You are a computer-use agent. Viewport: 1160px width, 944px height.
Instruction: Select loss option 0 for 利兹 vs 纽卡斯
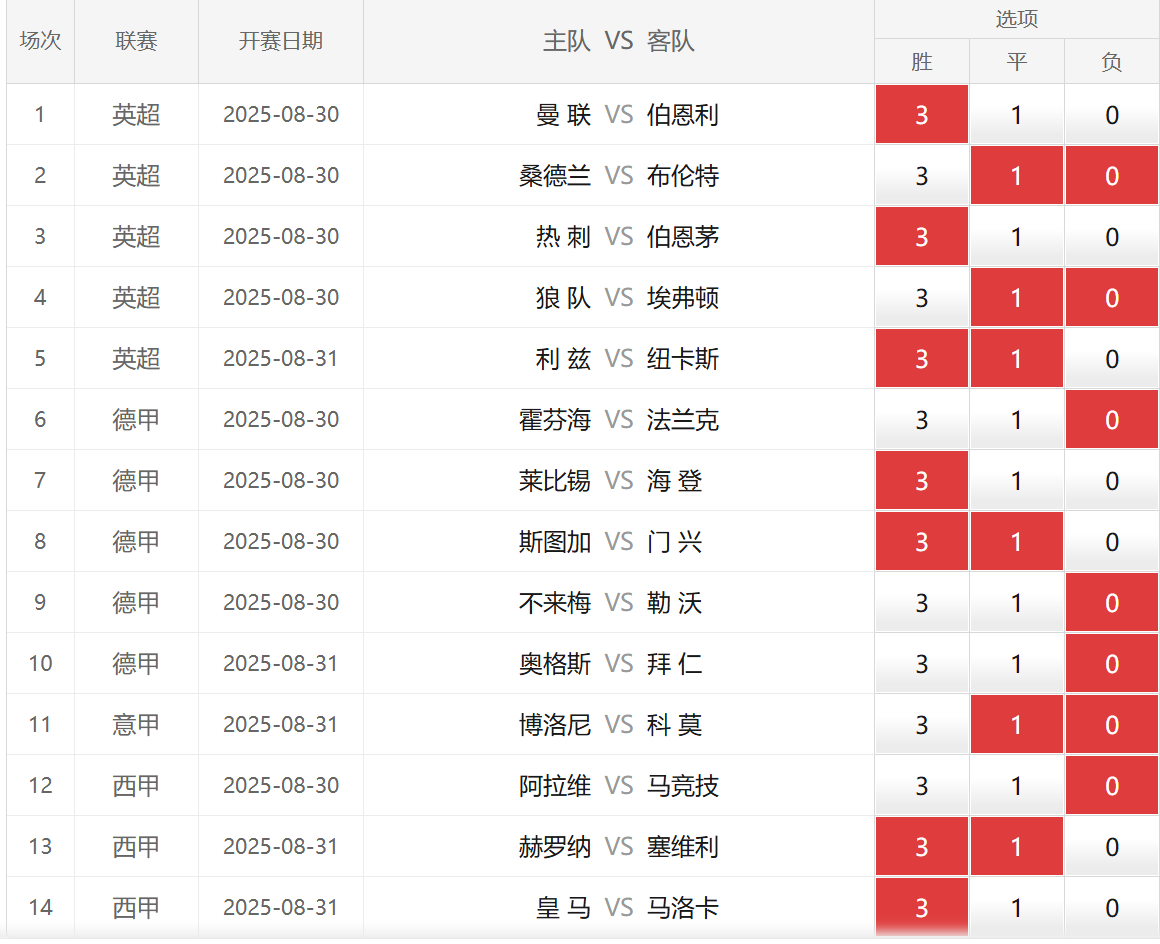coord(1112,358)
